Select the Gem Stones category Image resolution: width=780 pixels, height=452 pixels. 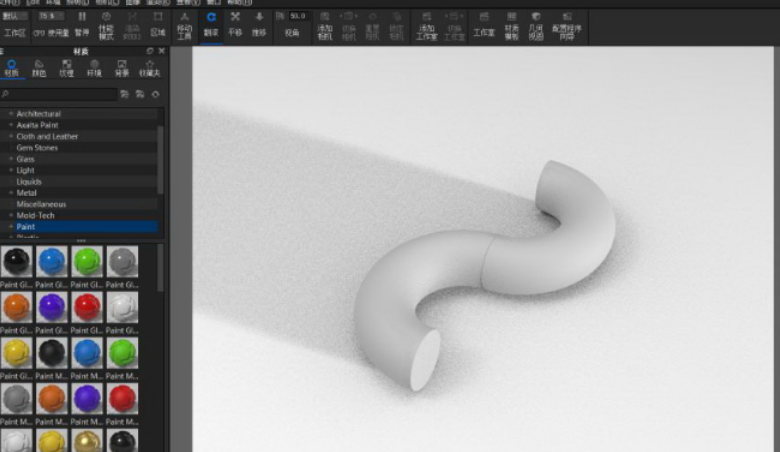37,148
